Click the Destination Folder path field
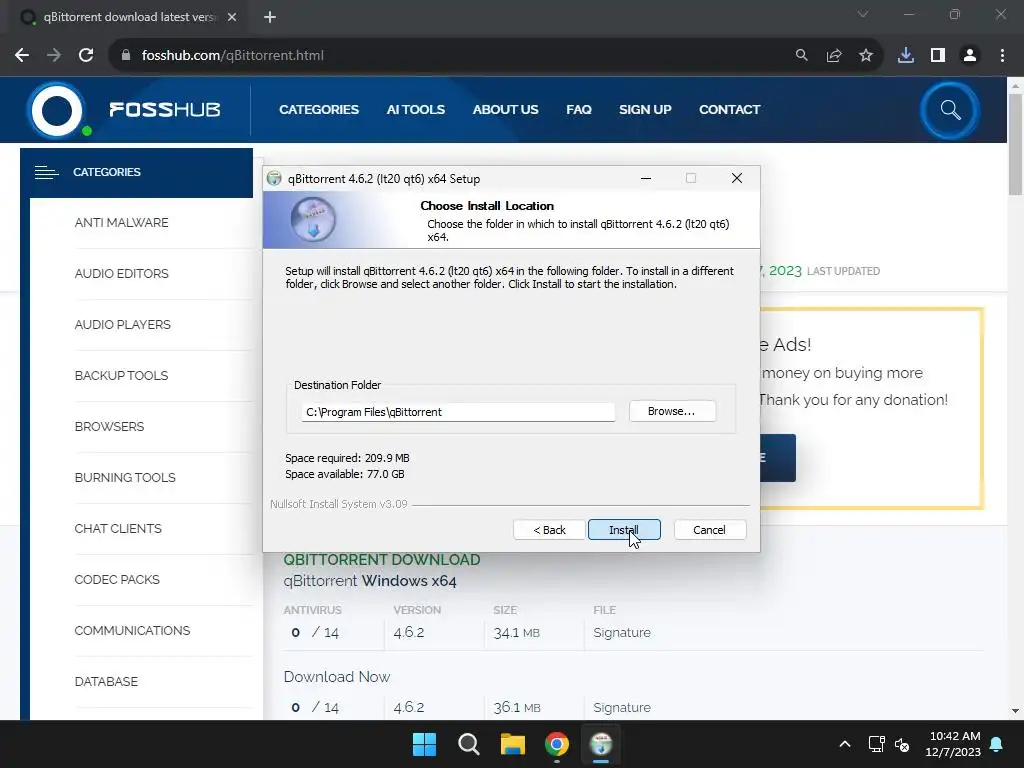 point(458,412)
